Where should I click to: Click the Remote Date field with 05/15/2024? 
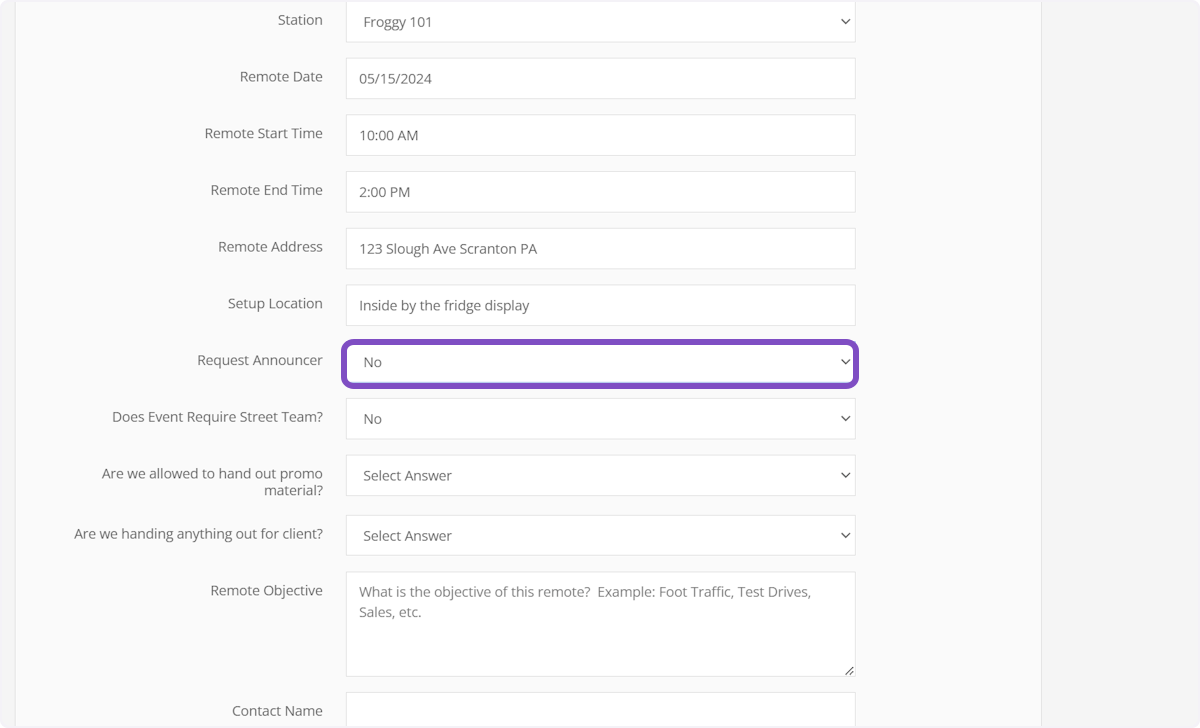click(x=600, y=78)
